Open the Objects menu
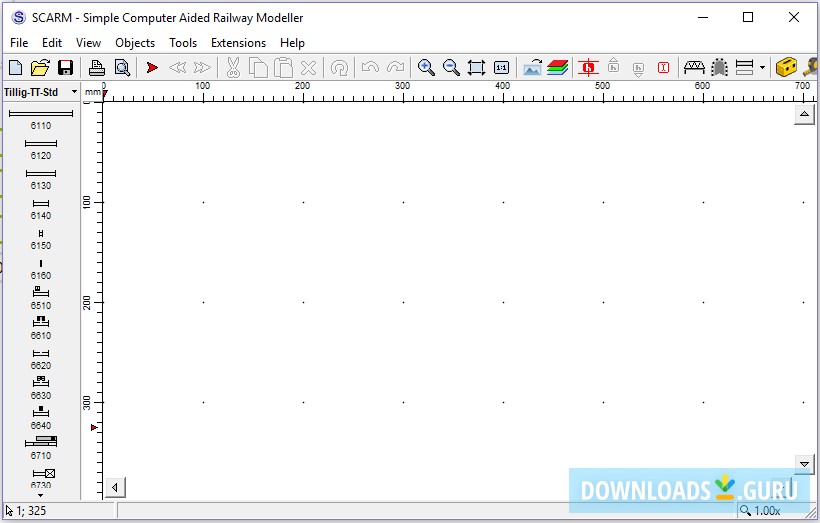The image size is (820, 523). pyautogui.click(x=135, y=43)
